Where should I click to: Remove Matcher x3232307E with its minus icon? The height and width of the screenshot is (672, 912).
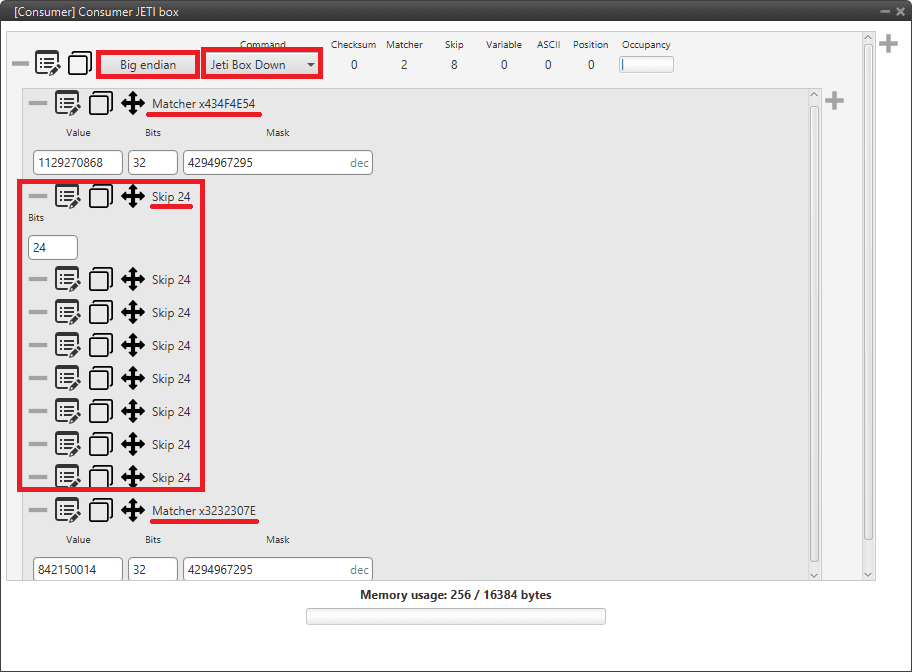(x=38, y=510)
